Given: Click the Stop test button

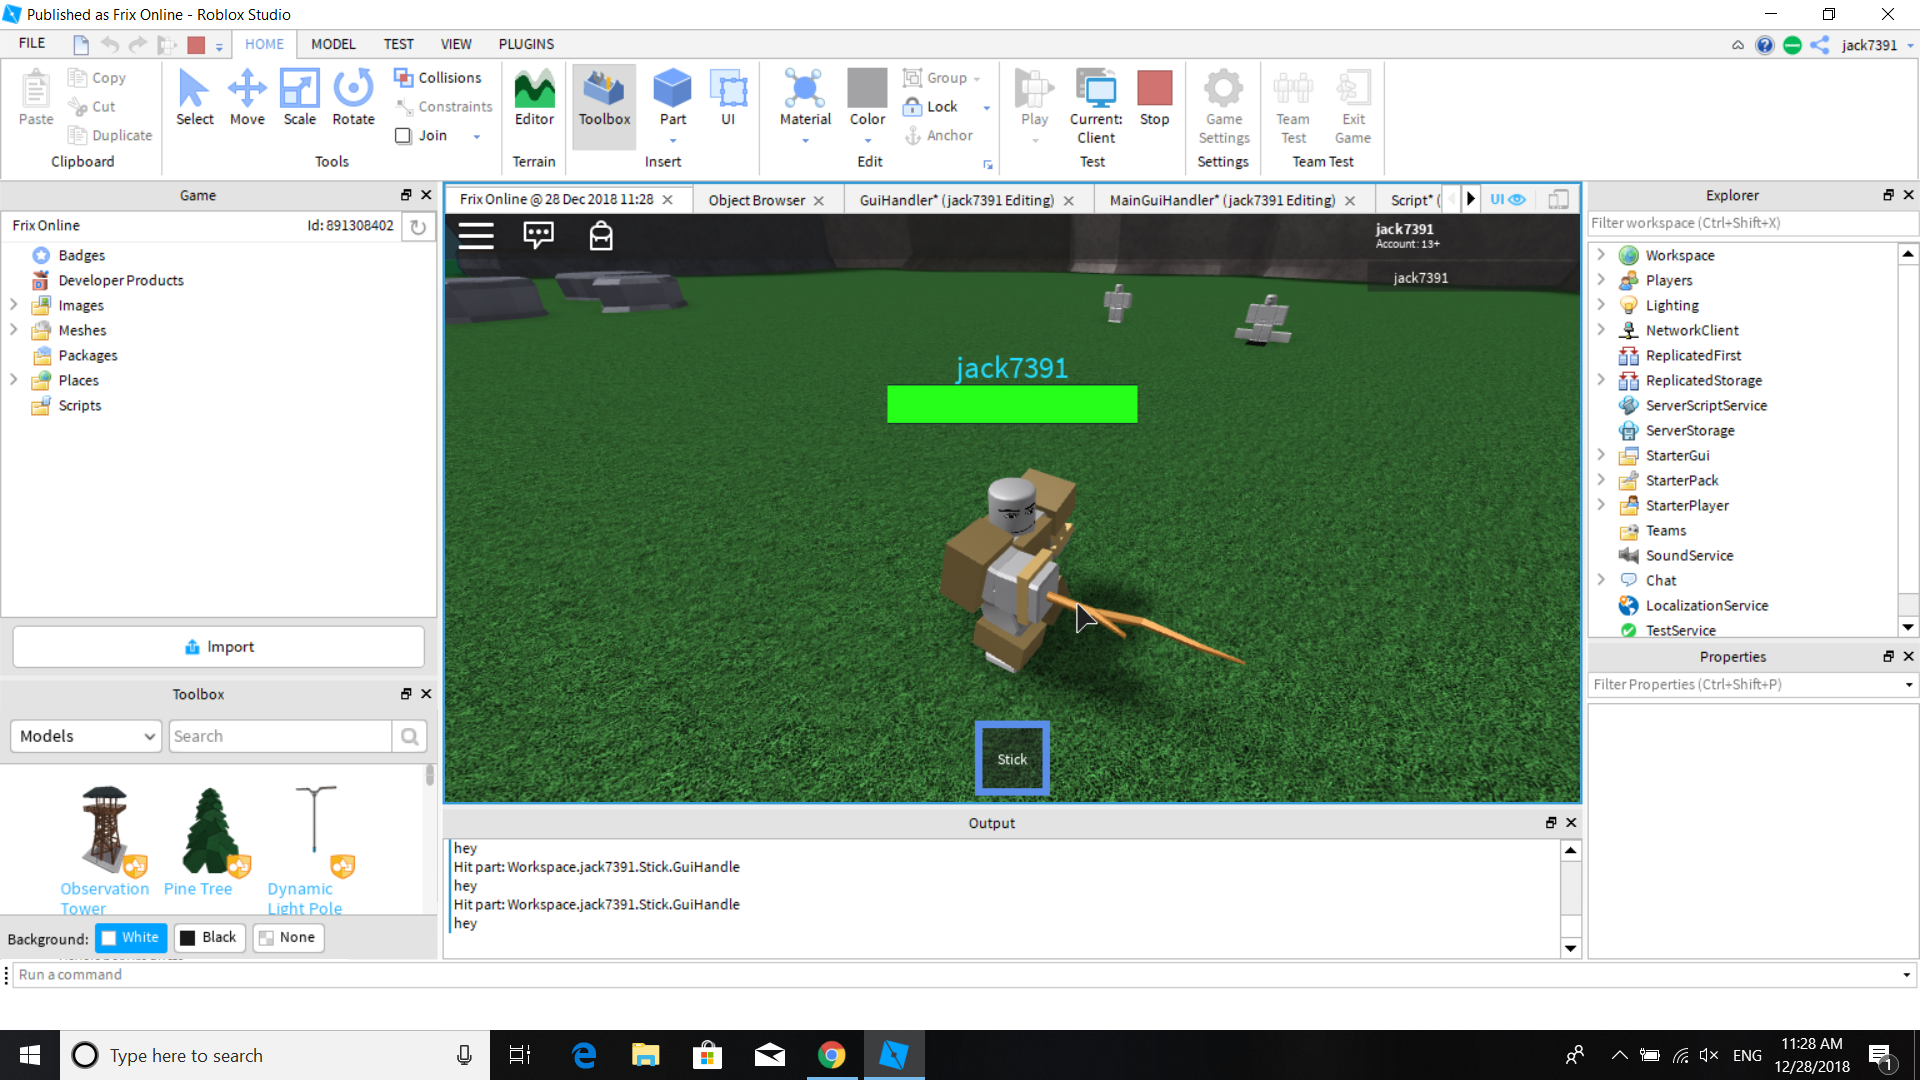Looking at the screenshot, I should (x=1154, y=97).
